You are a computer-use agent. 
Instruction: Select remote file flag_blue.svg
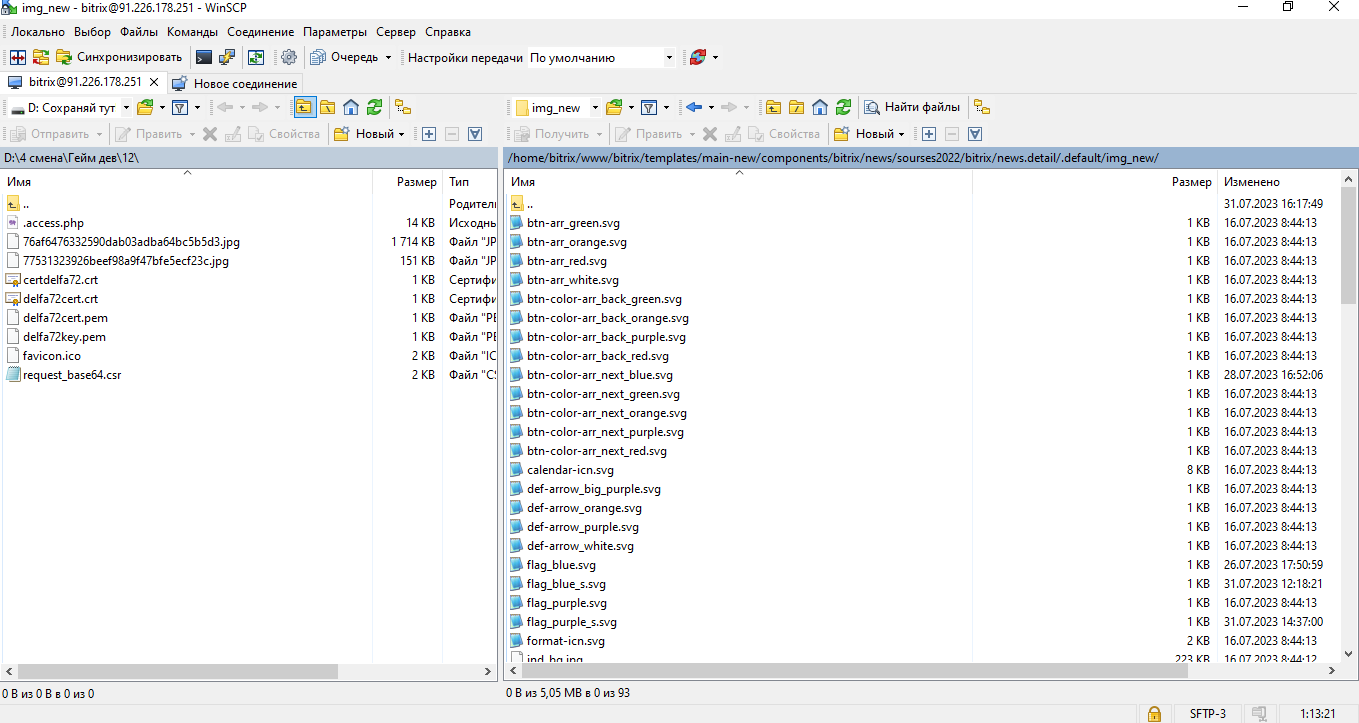click(x=561, y=565)
